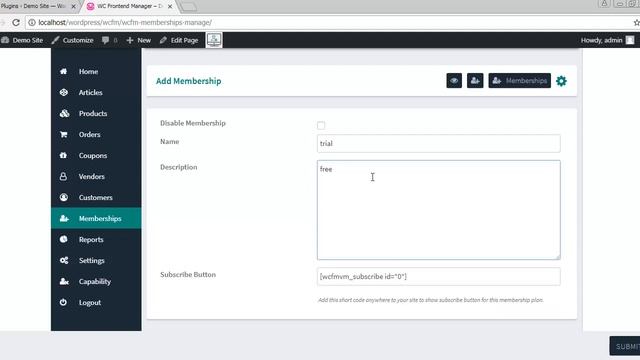Open Home in the sidebar
This screenshot has height=360, width=640.
click(96, 71)
